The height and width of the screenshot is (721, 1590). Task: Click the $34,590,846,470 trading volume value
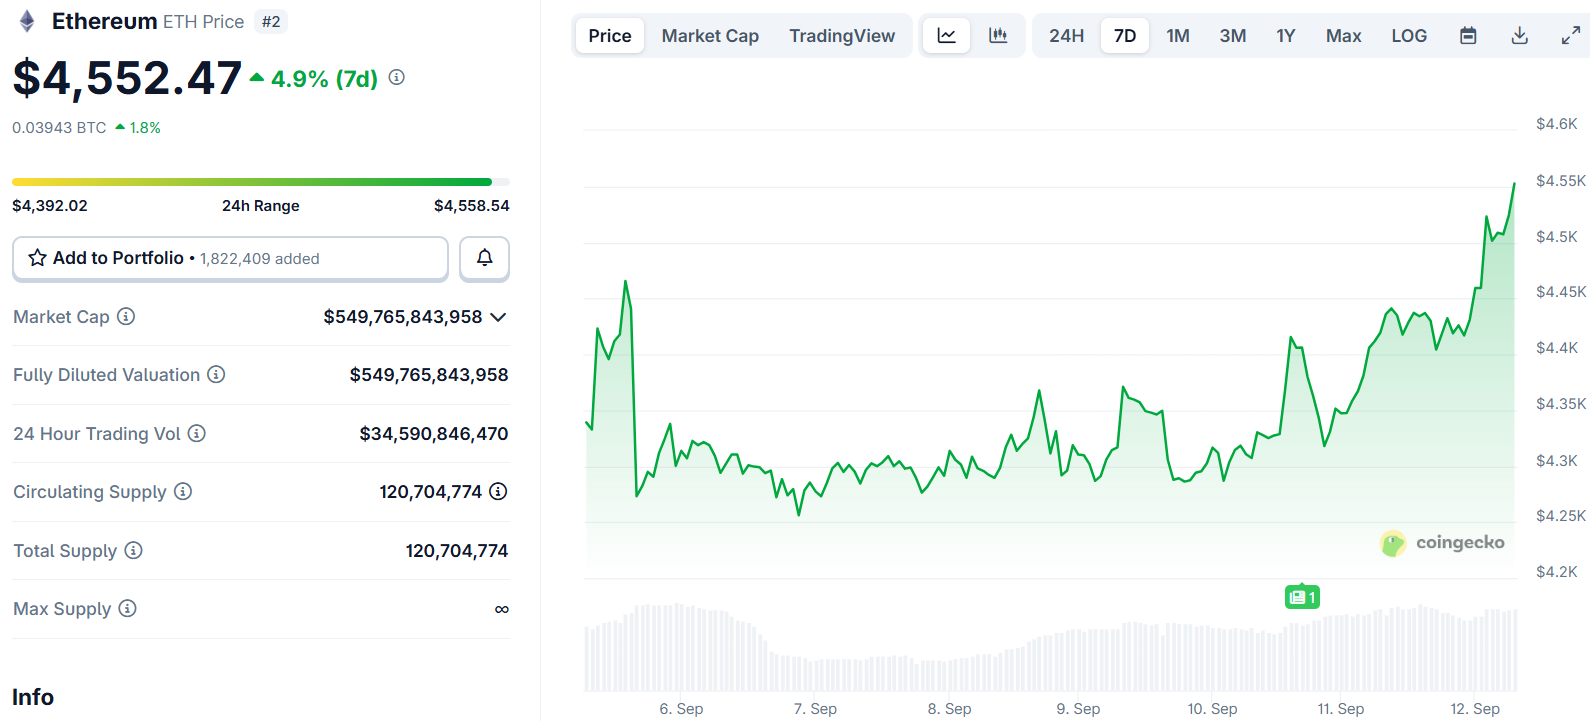(x=434, y=433)
